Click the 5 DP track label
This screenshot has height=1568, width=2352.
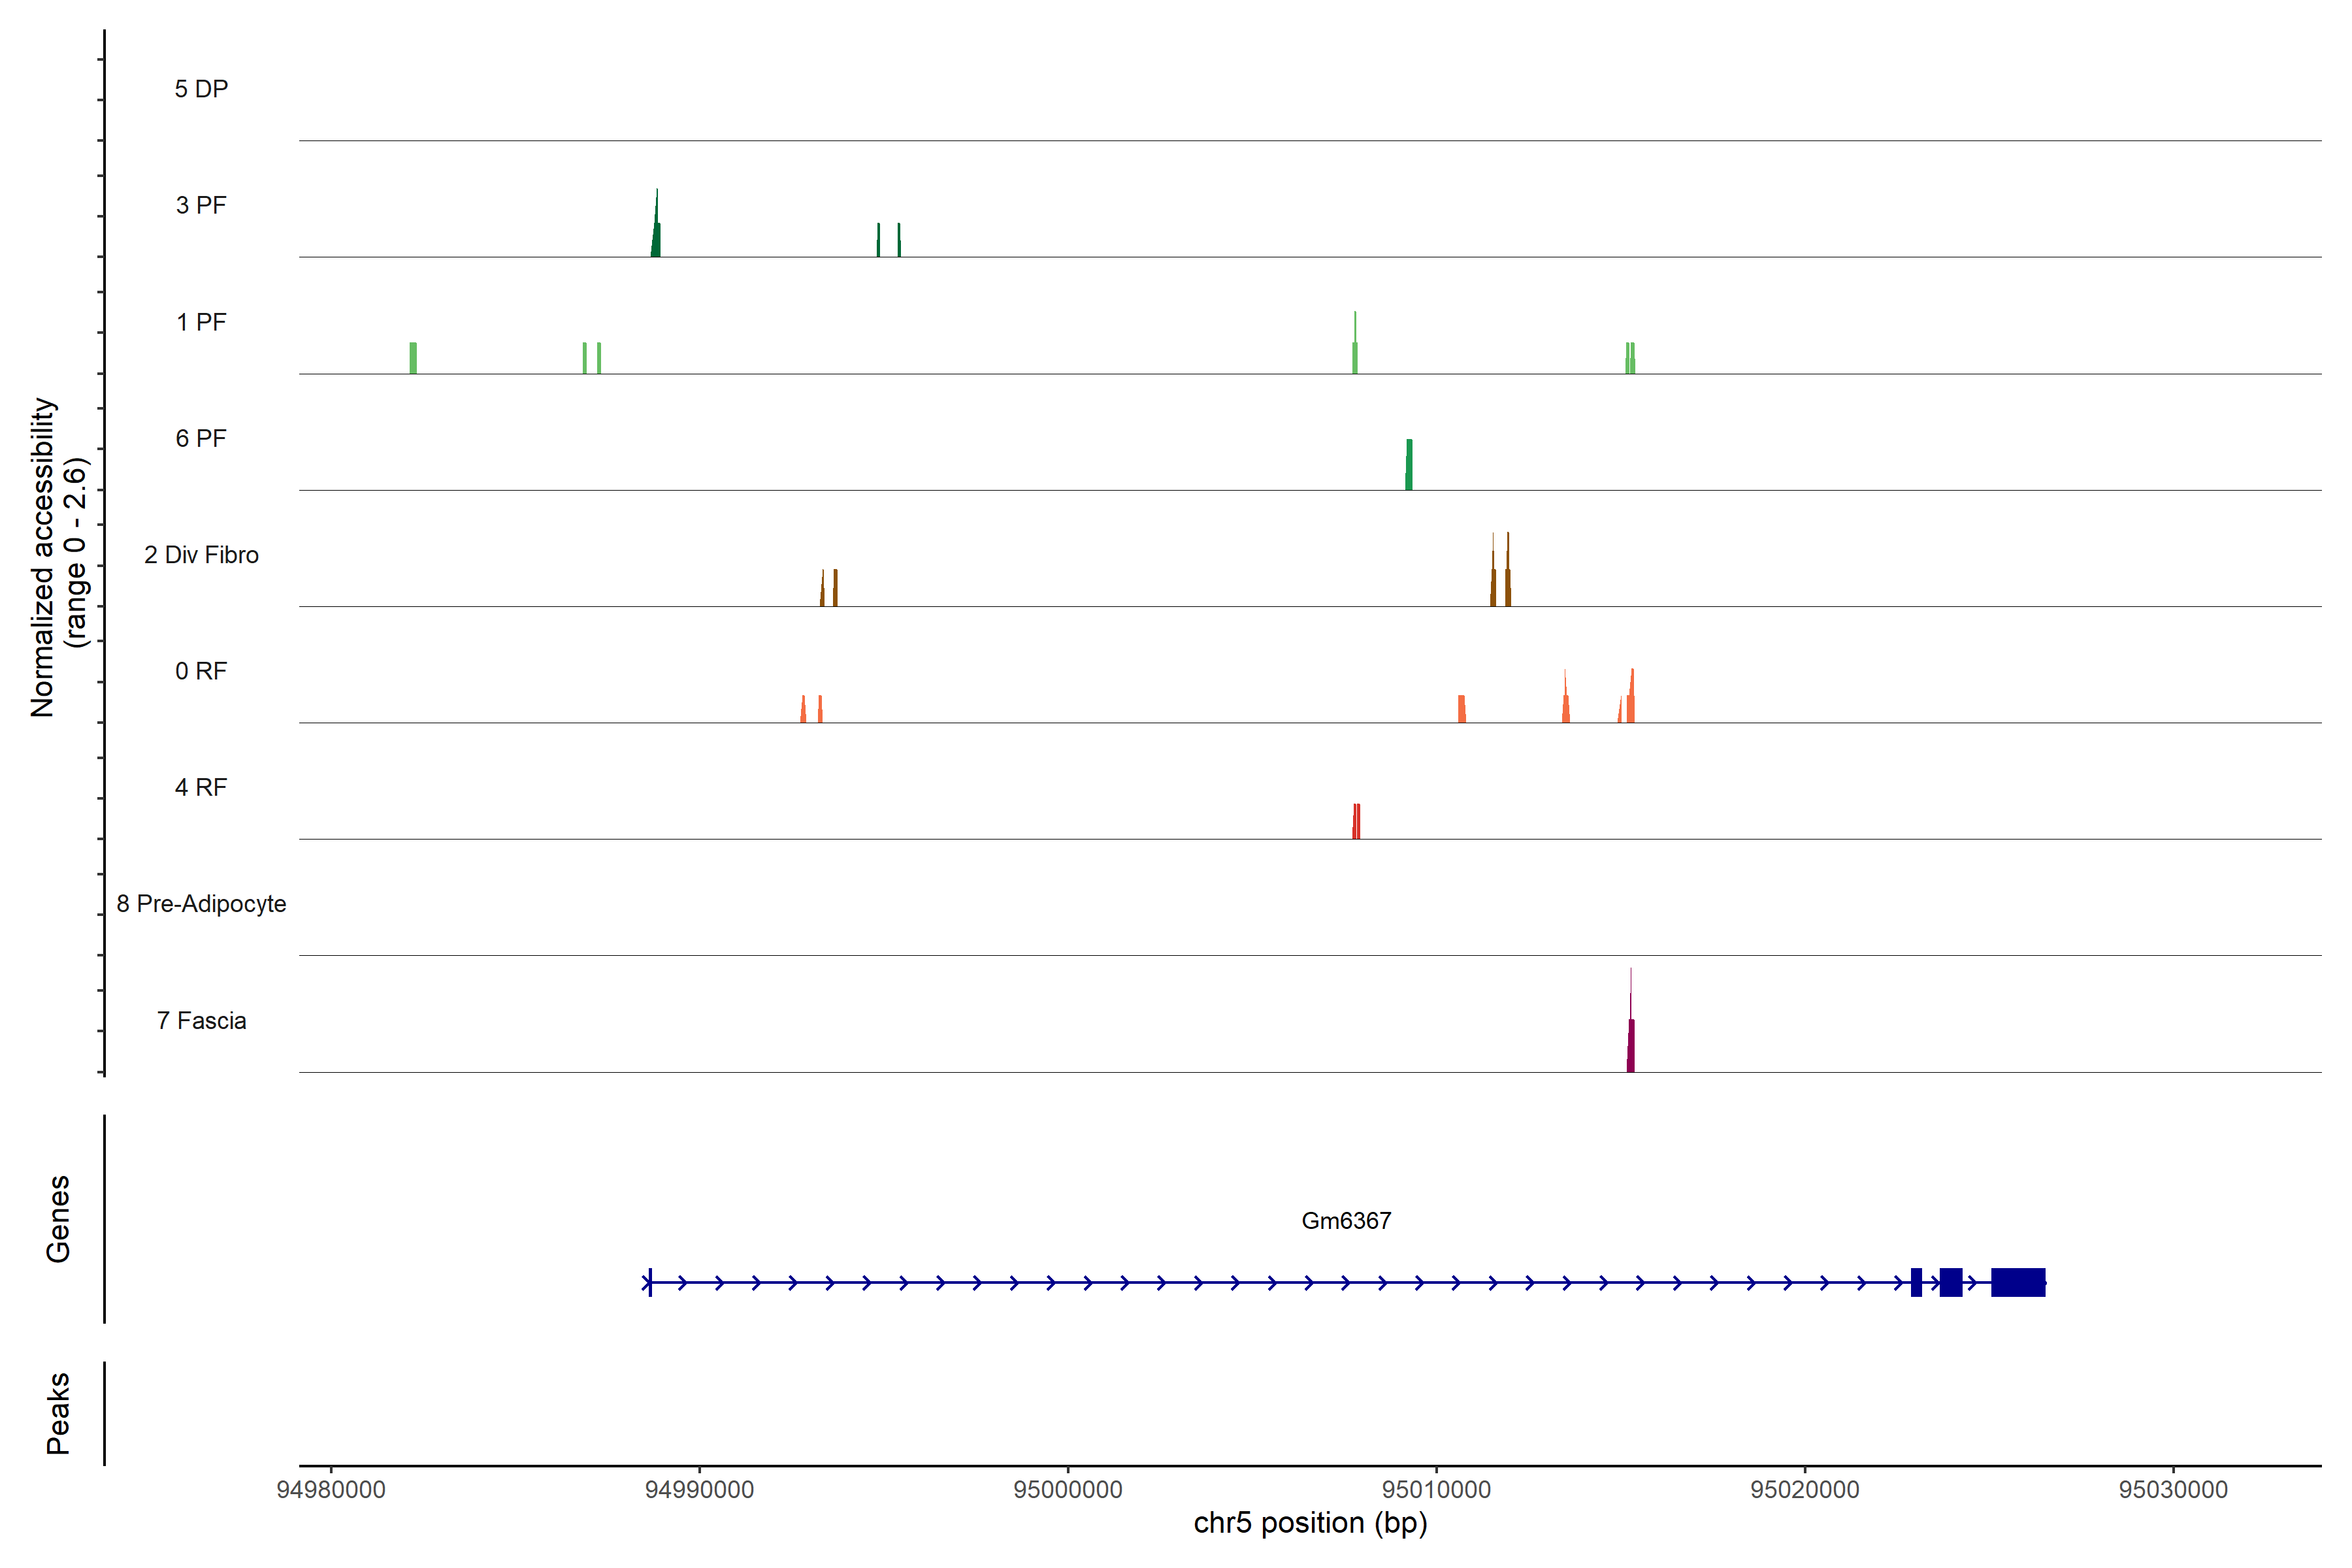pyautogui.click(x=201, y=89)
